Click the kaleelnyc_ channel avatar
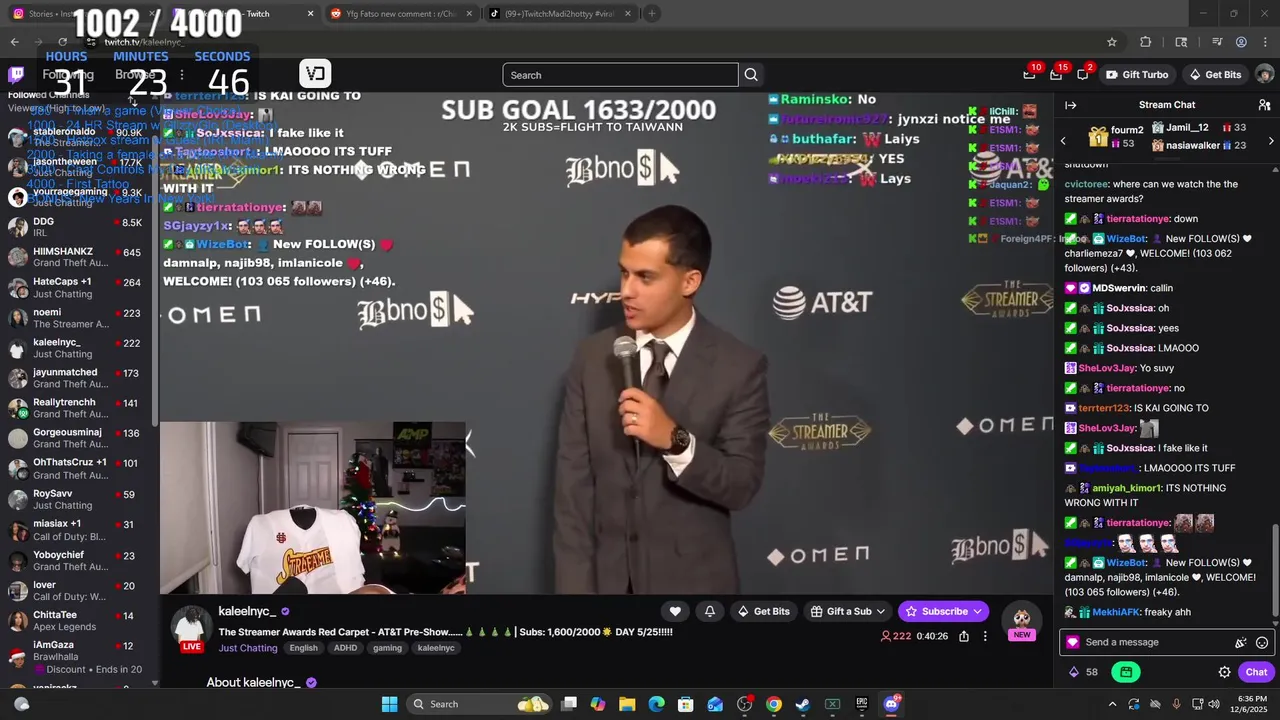1280x720 pixels. pyautogui.click(x=190, y=628)
